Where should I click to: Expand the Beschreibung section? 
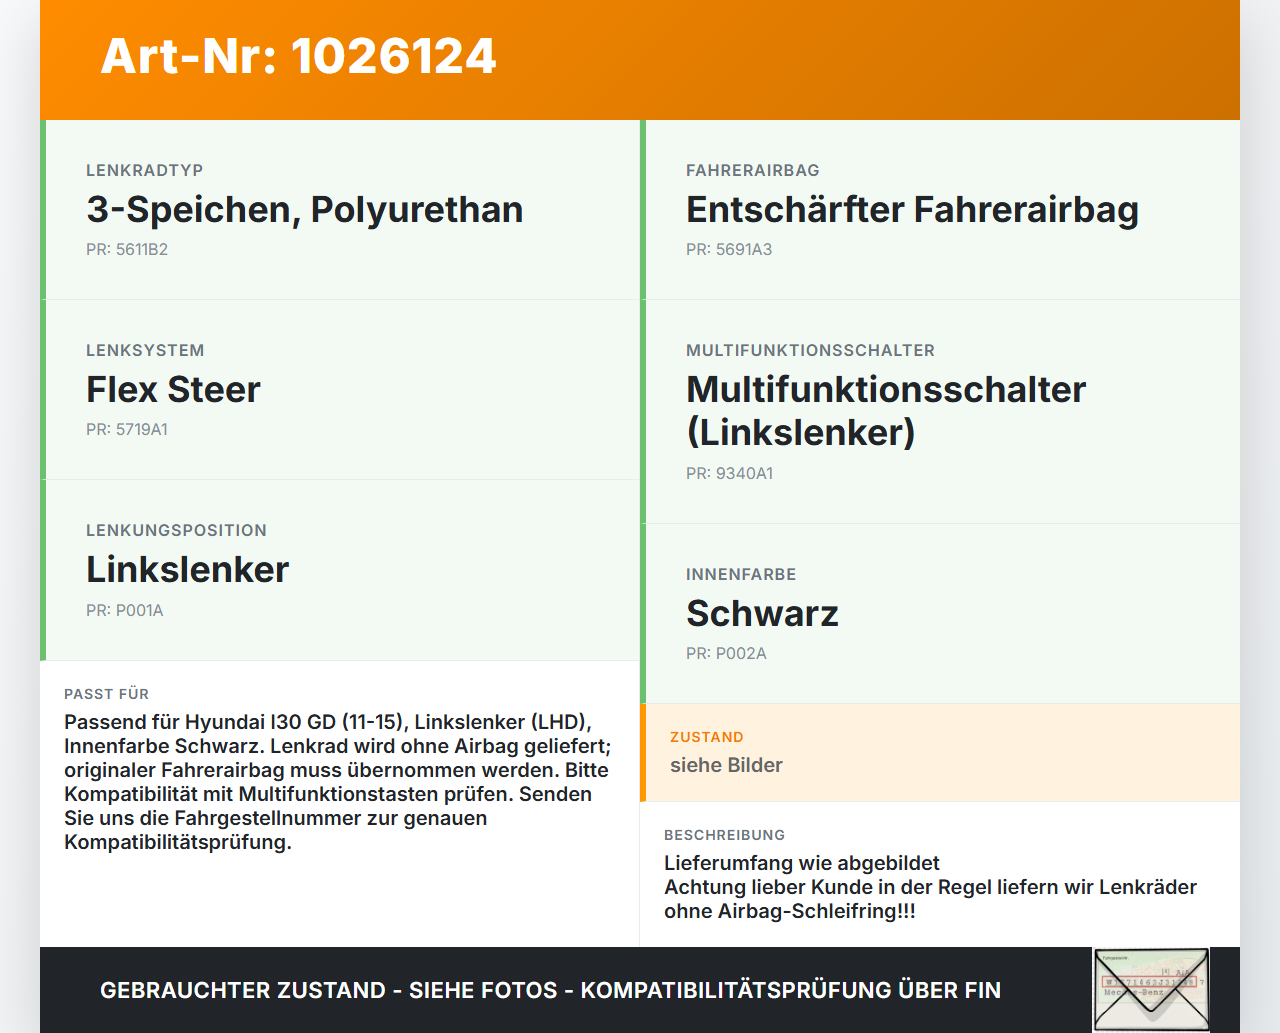coord(940,875)
